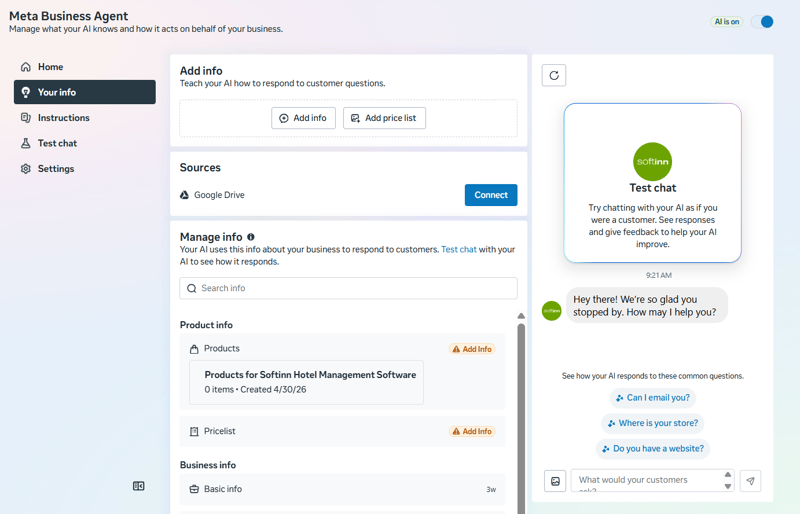Click 0 items Created 4/30/26 text
Image resolution: width=800 pixels, height=514 pixels.
pyautogui.click(x=255, y=389)
